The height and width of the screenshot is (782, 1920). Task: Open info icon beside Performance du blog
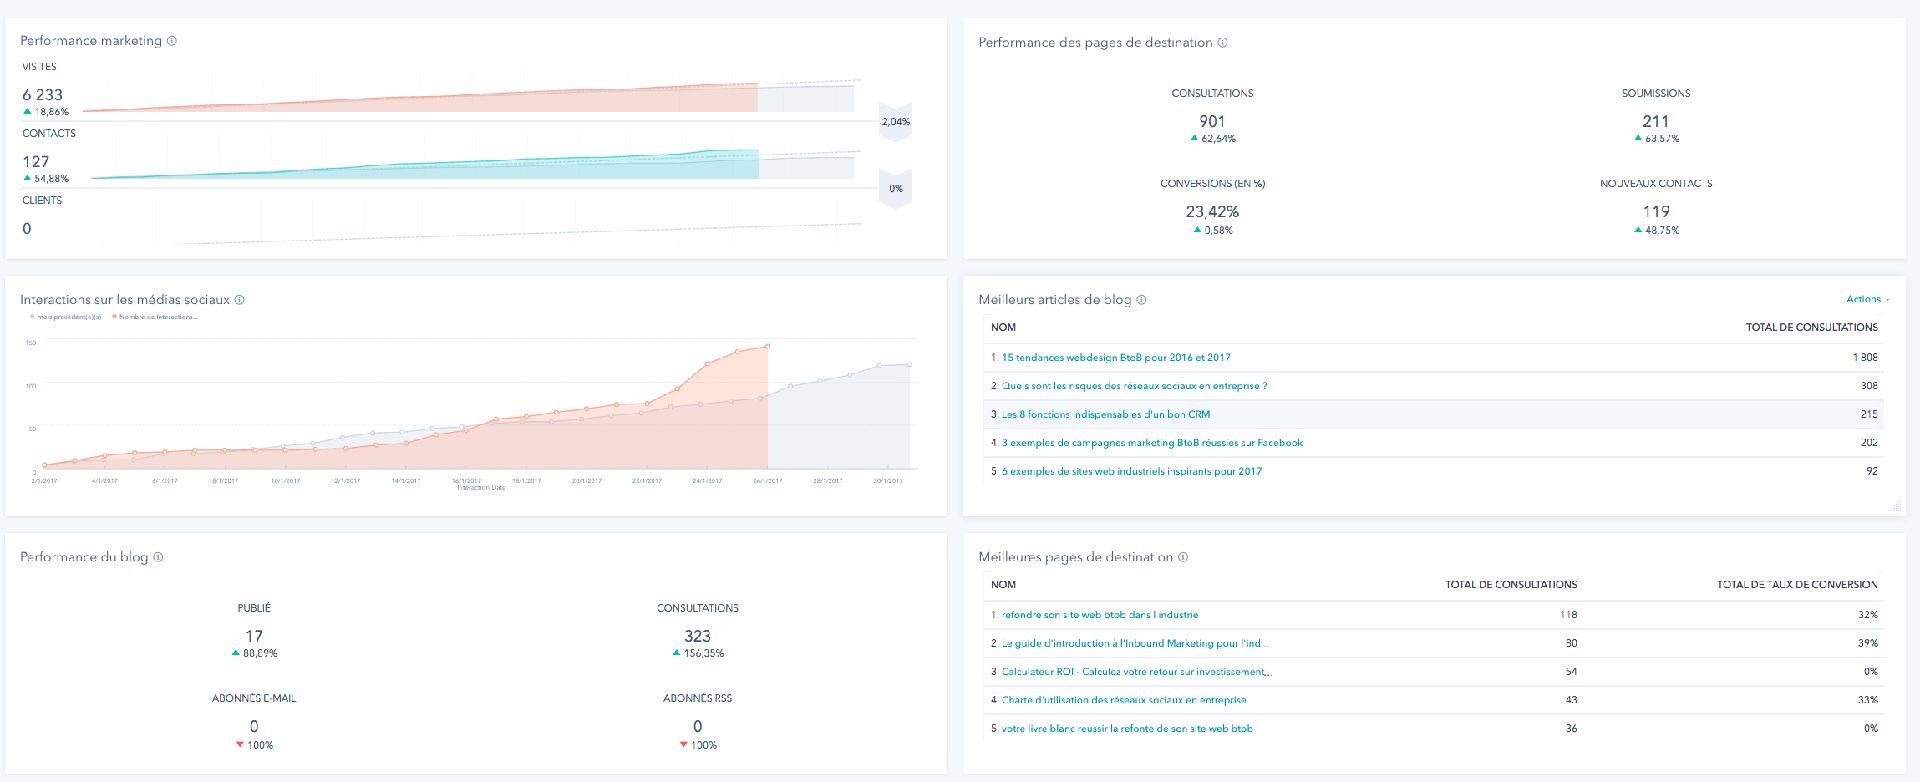pos(159,557)
